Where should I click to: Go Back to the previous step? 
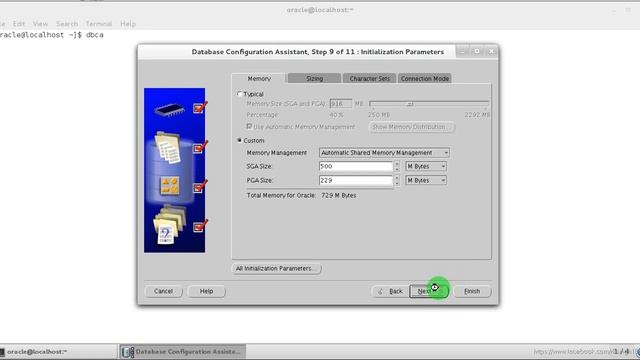(x=390, y=291)
